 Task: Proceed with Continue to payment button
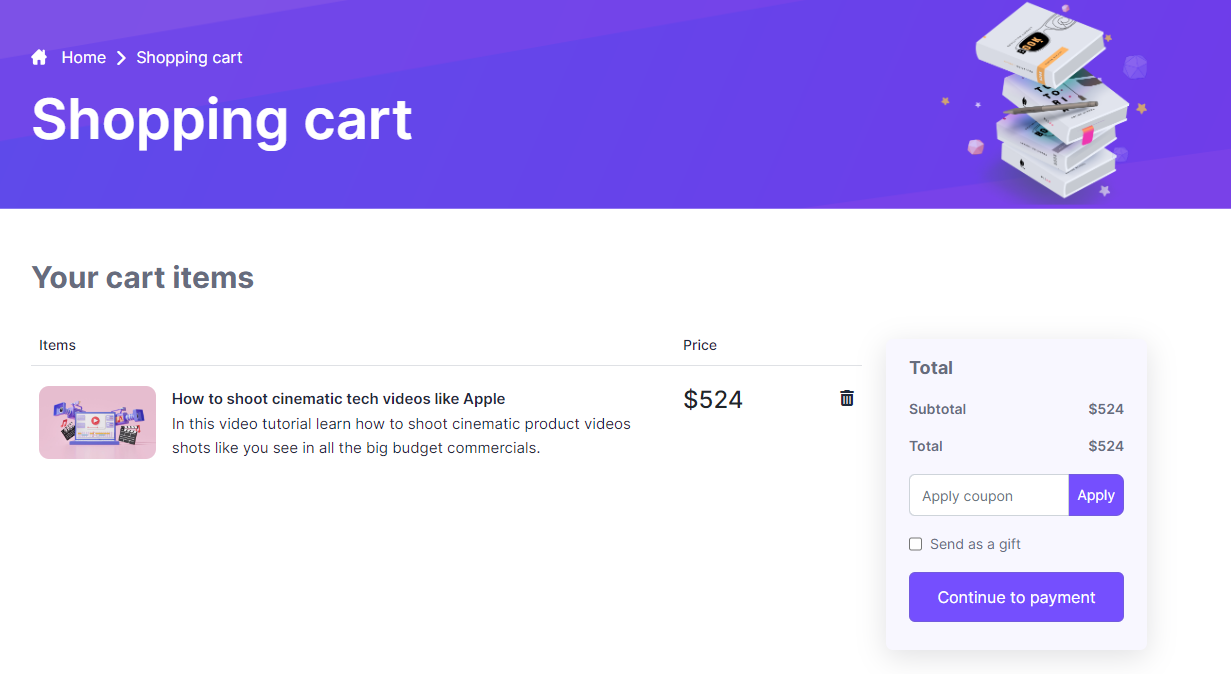point(1016,597)
